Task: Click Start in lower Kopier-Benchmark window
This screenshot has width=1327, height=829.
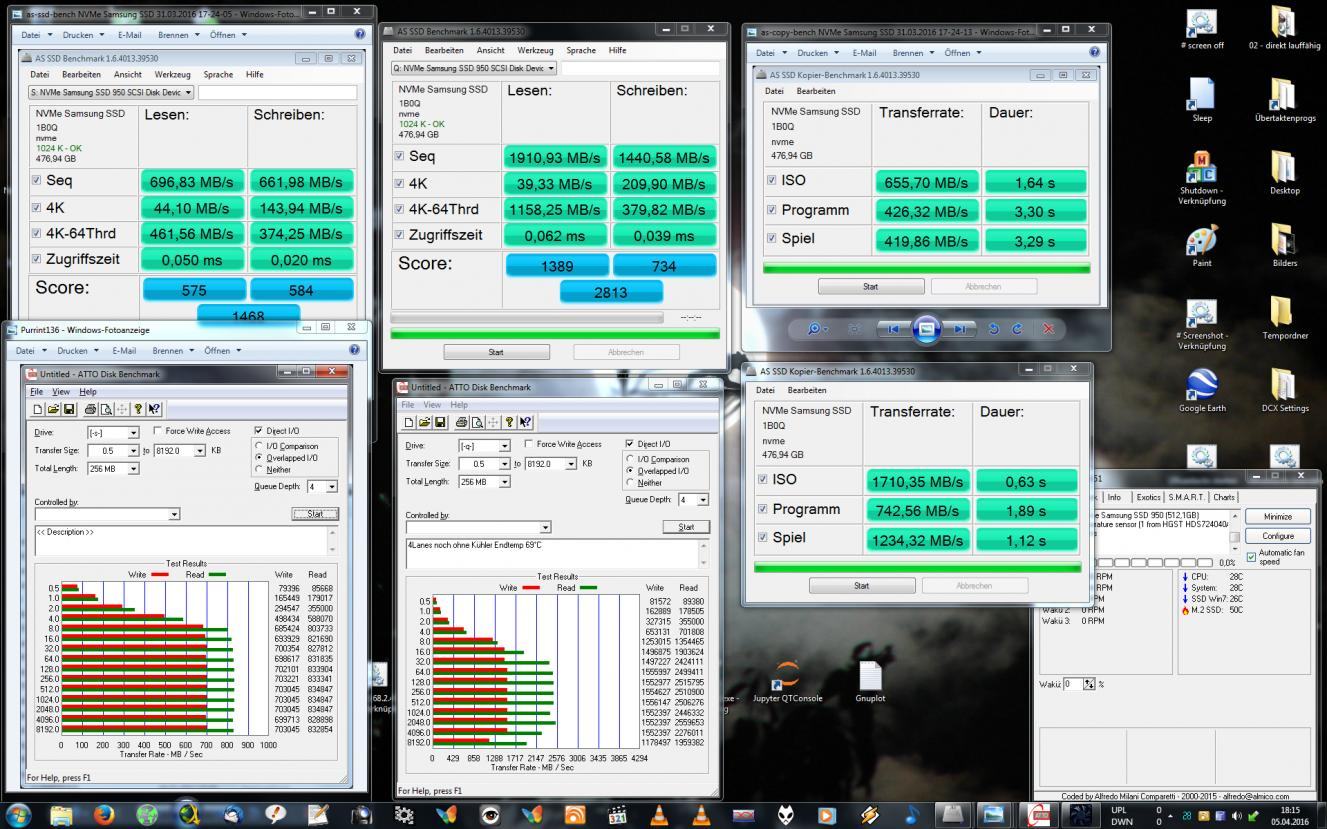Action: pos(861,586)
